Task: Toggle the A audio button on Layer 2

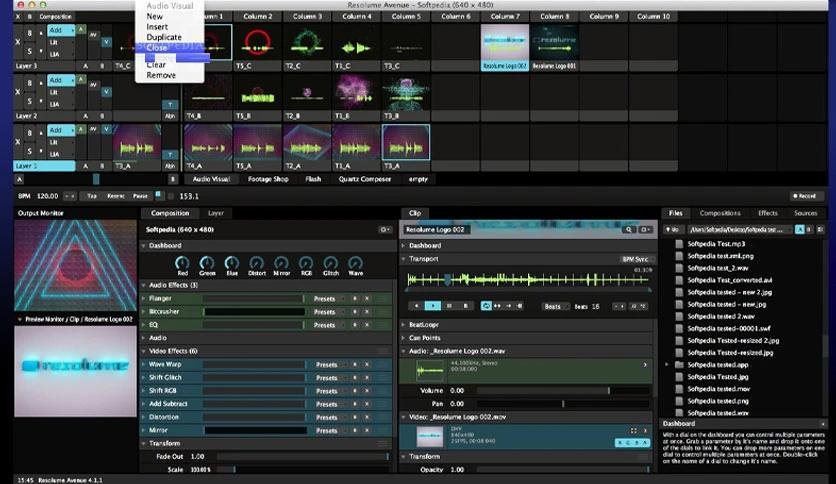Action: tap(81, 79)
